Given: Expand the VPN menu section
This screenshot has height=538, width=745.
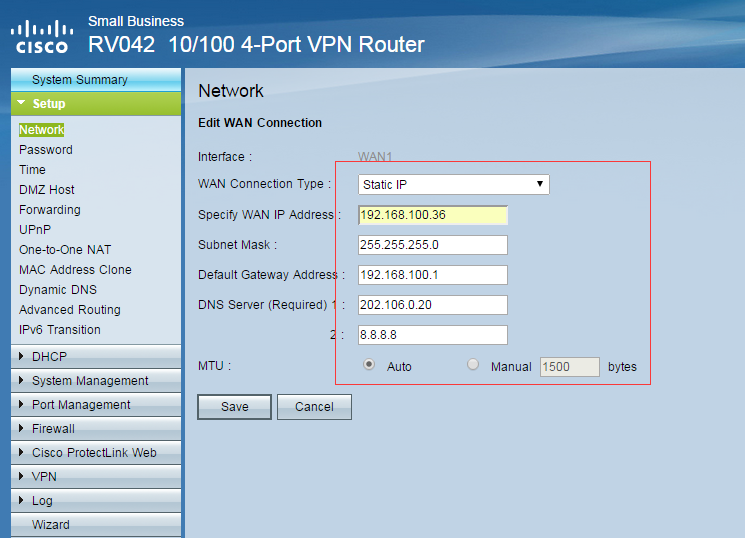Looking at the screenshot, I should (x=44, y=476).
